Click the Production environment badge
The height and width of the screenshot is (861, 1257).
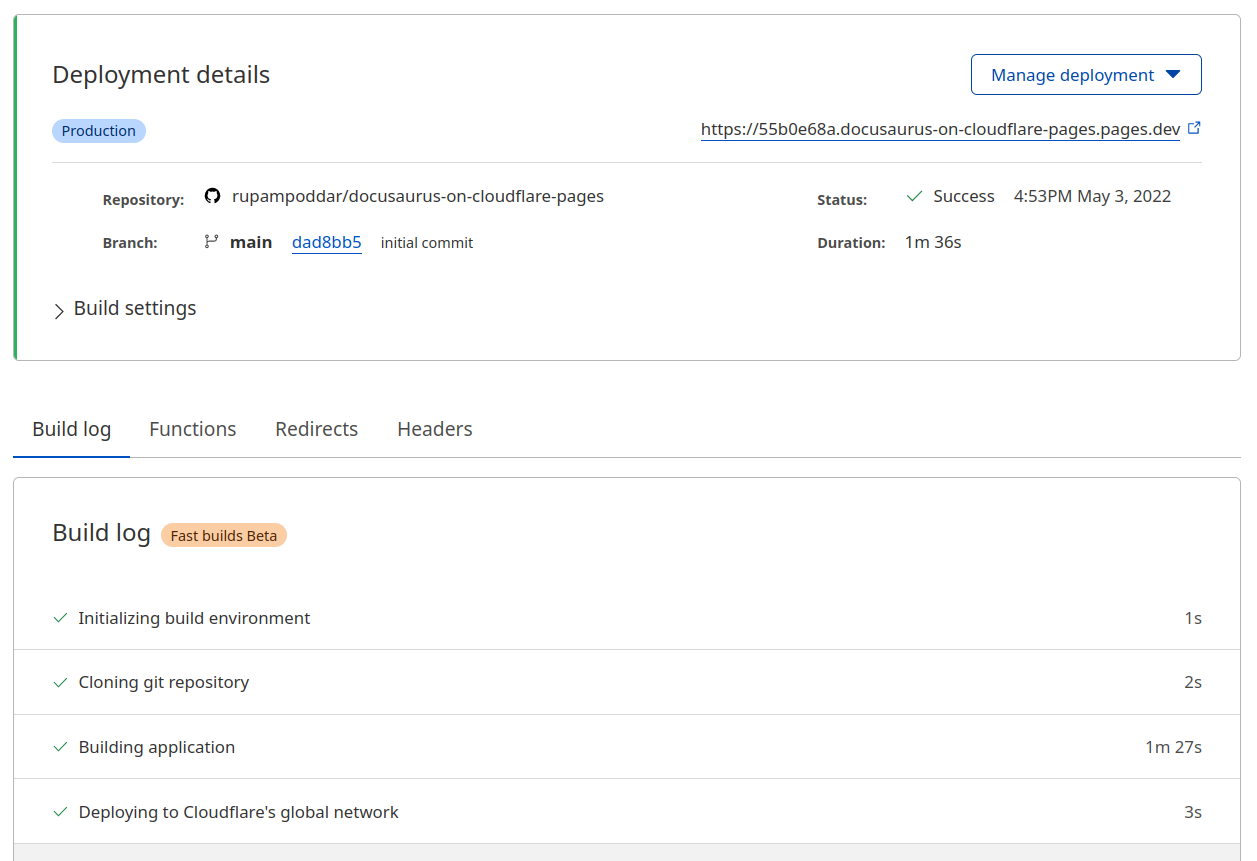click(x=98, y=131)
